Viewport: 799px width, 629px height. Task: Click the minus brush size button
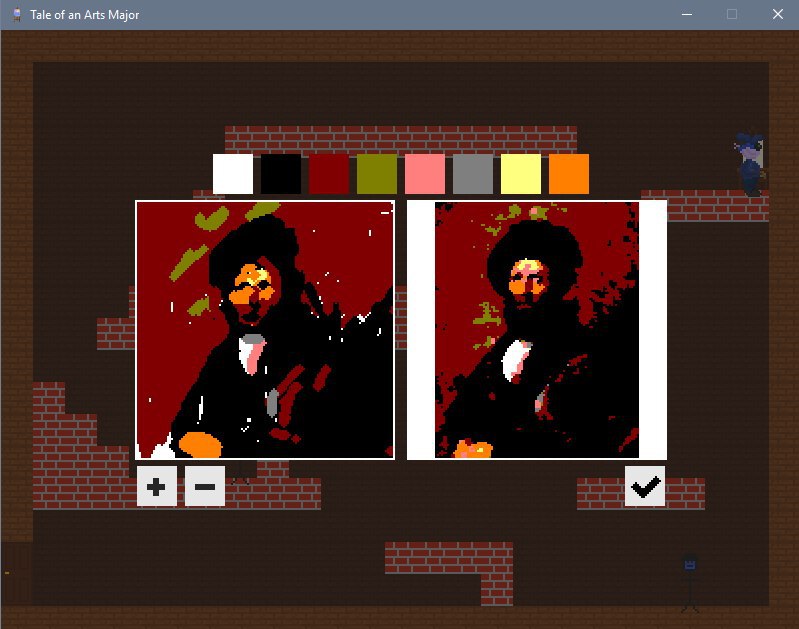204,486
